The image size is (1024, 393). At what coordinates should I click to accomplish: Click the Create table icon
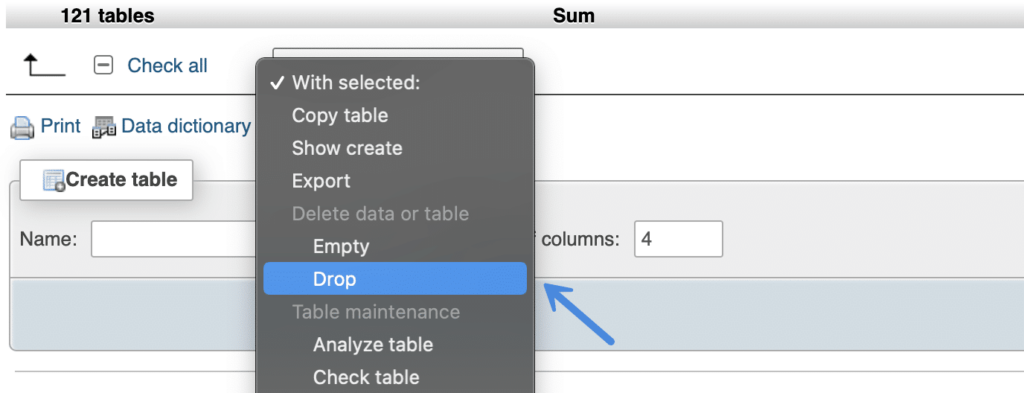54,180
